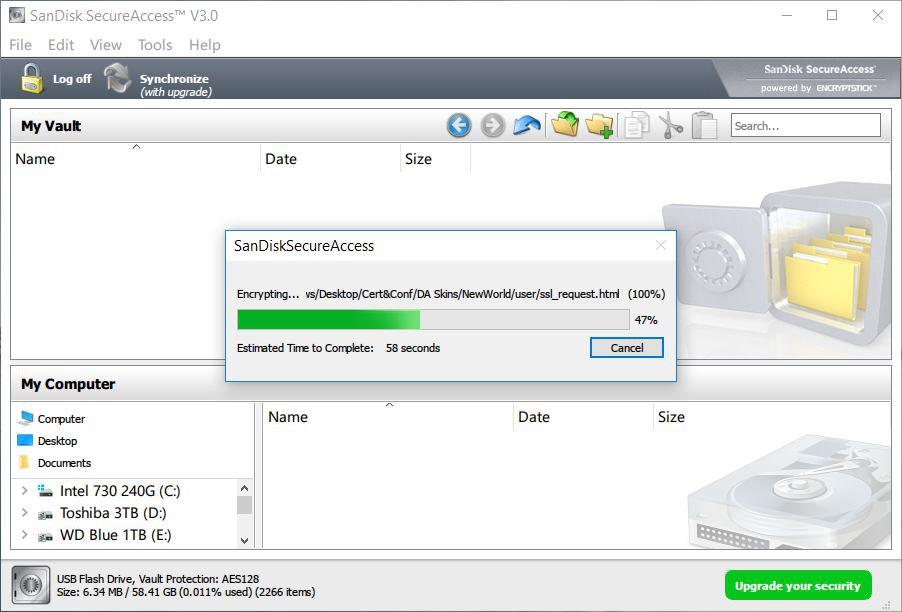This screenshot has width=902, height=612.
Task: Click the vault Search field
Action: [805, 125]
